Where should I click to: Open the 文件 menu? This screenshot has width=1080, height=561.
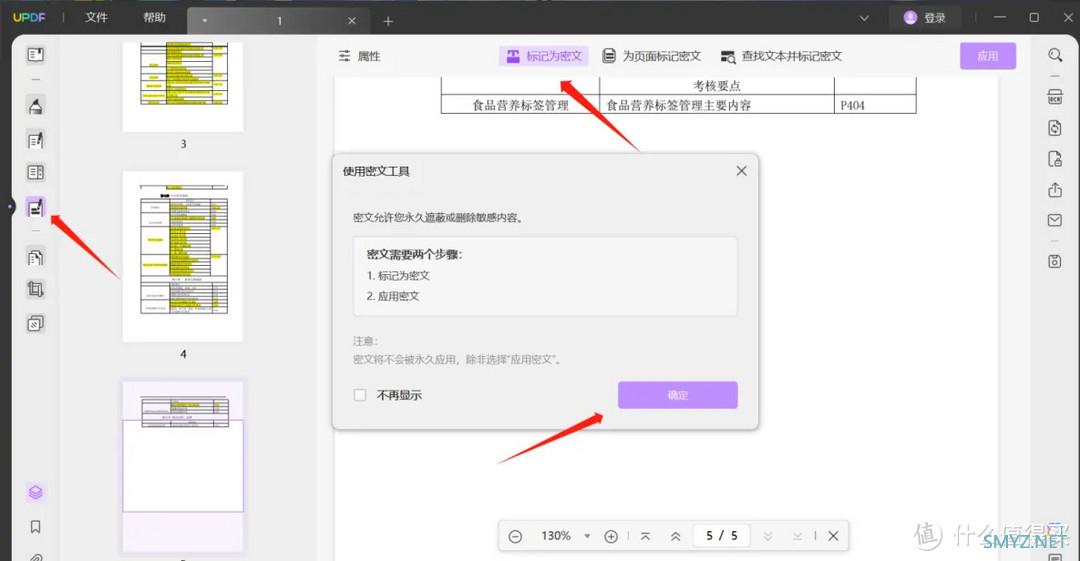pos(96,18)
